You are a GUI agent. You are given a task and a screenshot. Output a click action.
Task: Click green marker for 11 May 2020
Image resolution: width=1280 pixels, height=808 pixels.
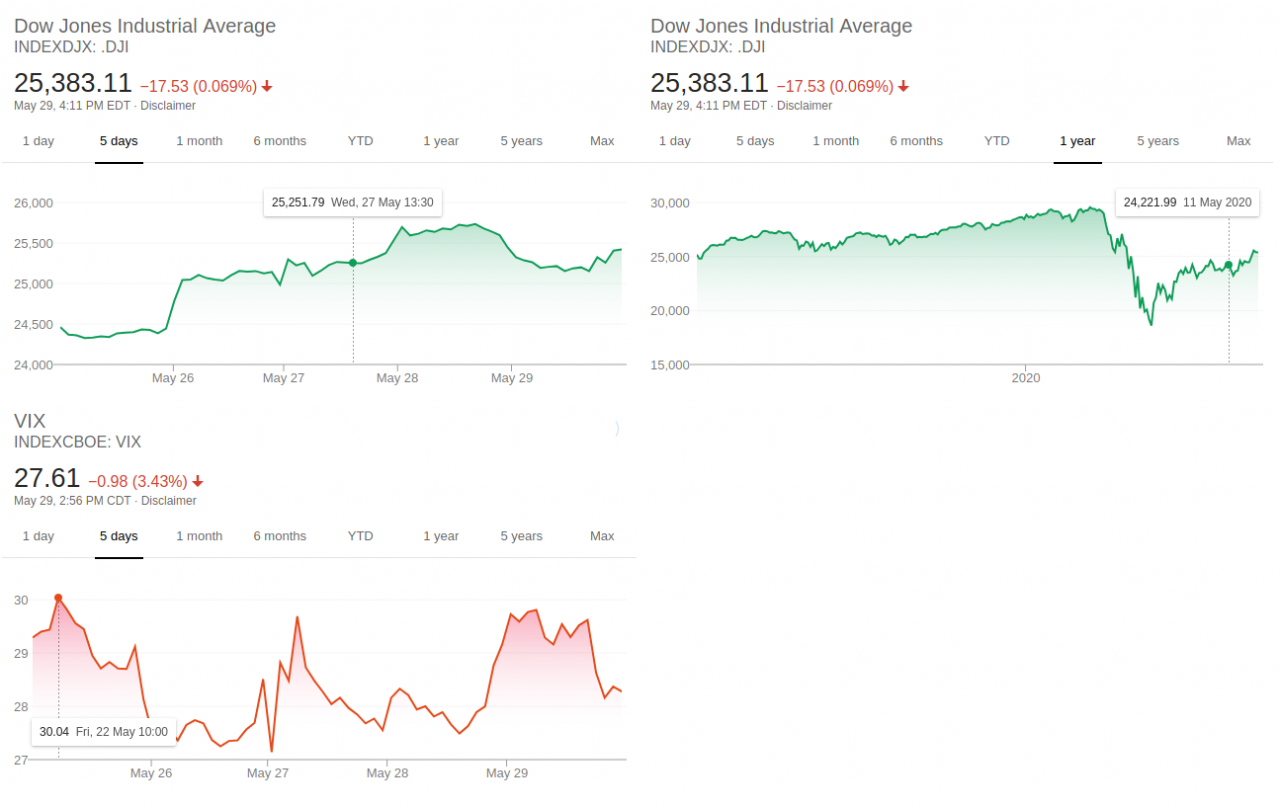tap(1229, 265)
